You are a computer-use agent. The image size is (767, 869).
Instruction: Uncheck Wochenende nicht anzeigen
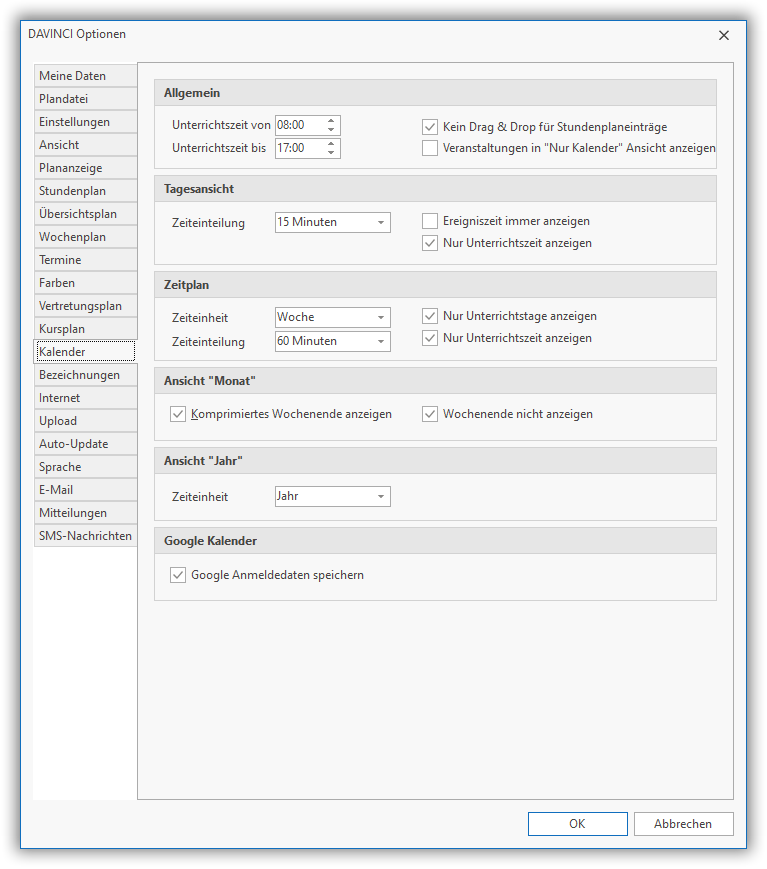(x=430, y=414)
